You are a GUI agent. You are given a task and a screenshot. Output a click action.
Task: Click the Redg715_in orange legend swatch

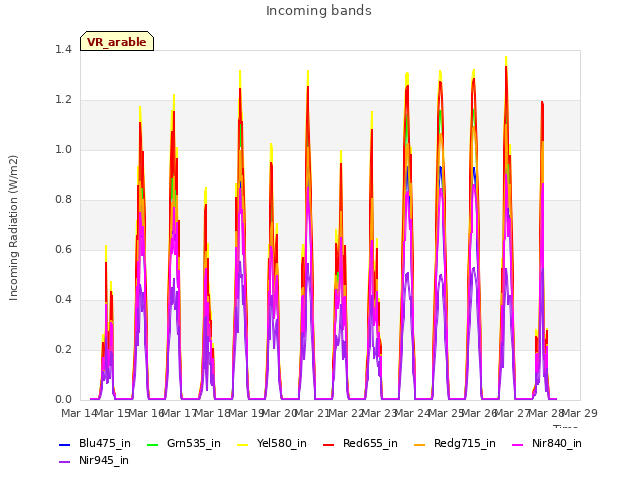coord(420,444)
